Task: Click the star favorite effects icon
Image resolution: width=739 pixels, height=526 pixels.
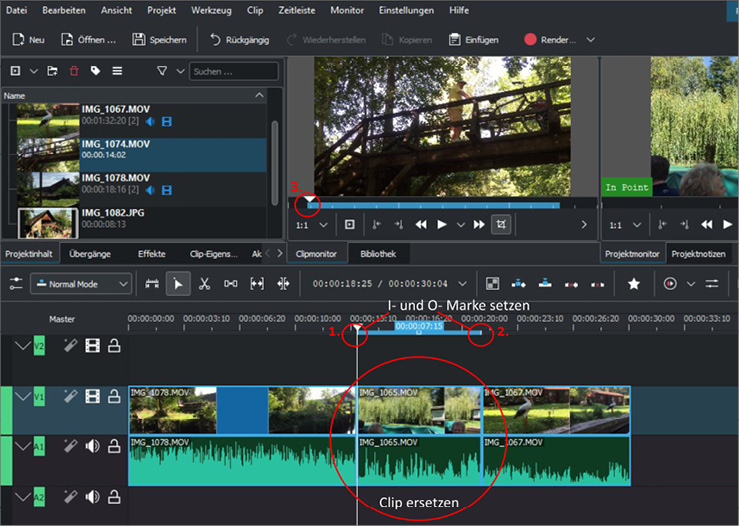Action: click(633, 284)
